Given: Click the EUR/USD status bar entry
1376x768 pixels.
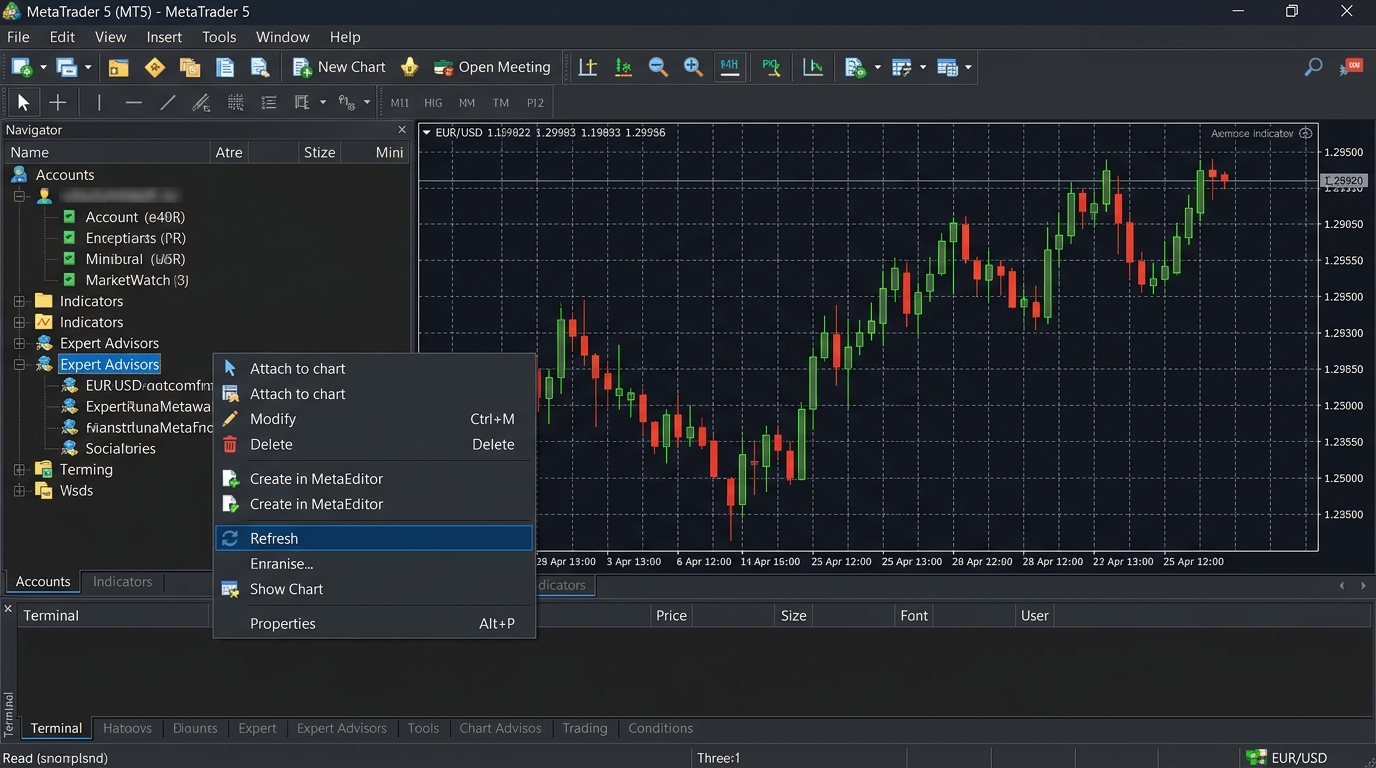Looking at the screenshot, I should [1288, 757].
